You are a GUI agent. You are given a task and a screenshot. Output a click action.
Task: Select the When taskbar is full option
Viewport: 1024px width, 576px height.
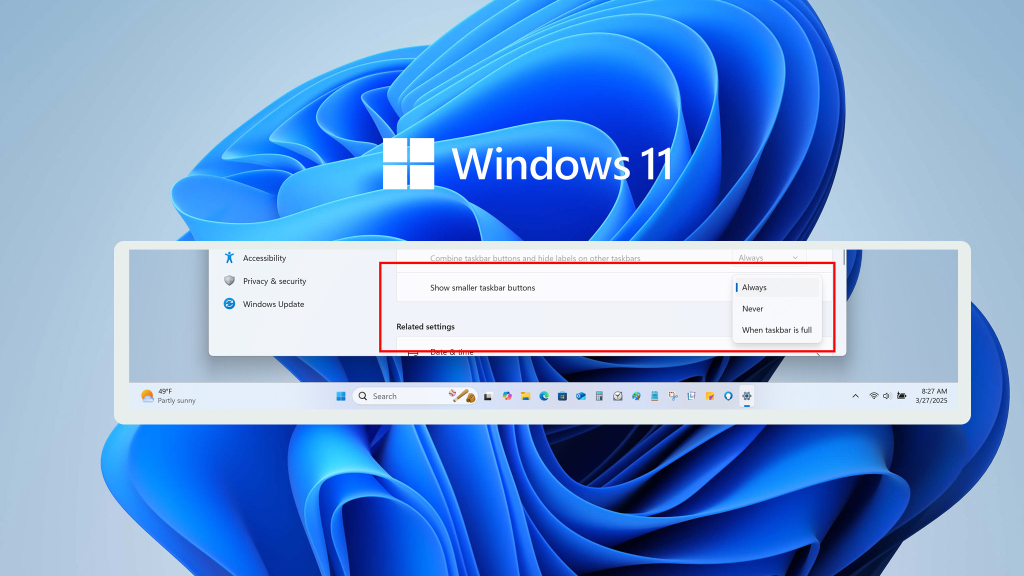click(776, 330)
